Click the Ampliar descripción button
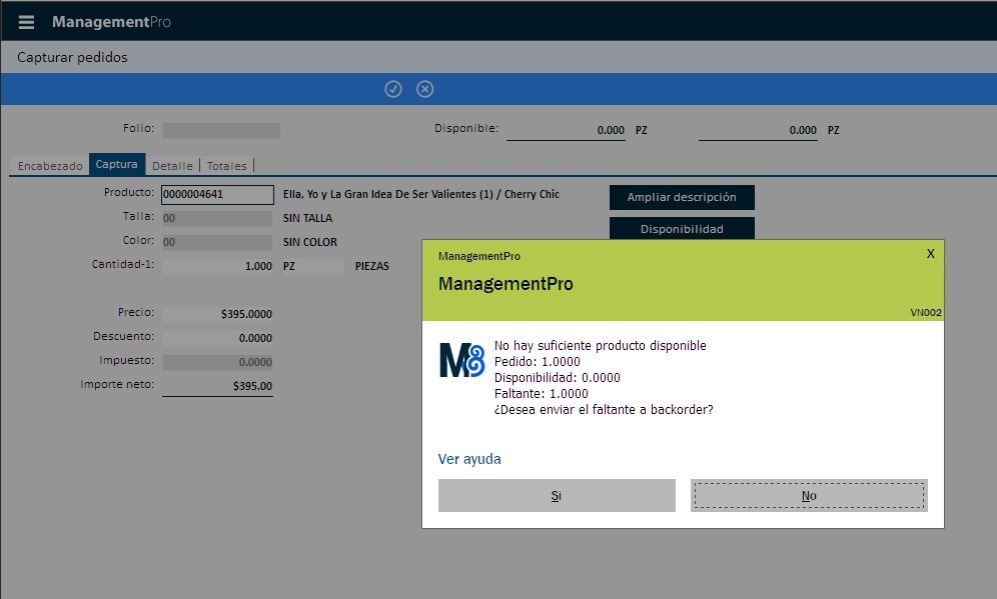 681,197
